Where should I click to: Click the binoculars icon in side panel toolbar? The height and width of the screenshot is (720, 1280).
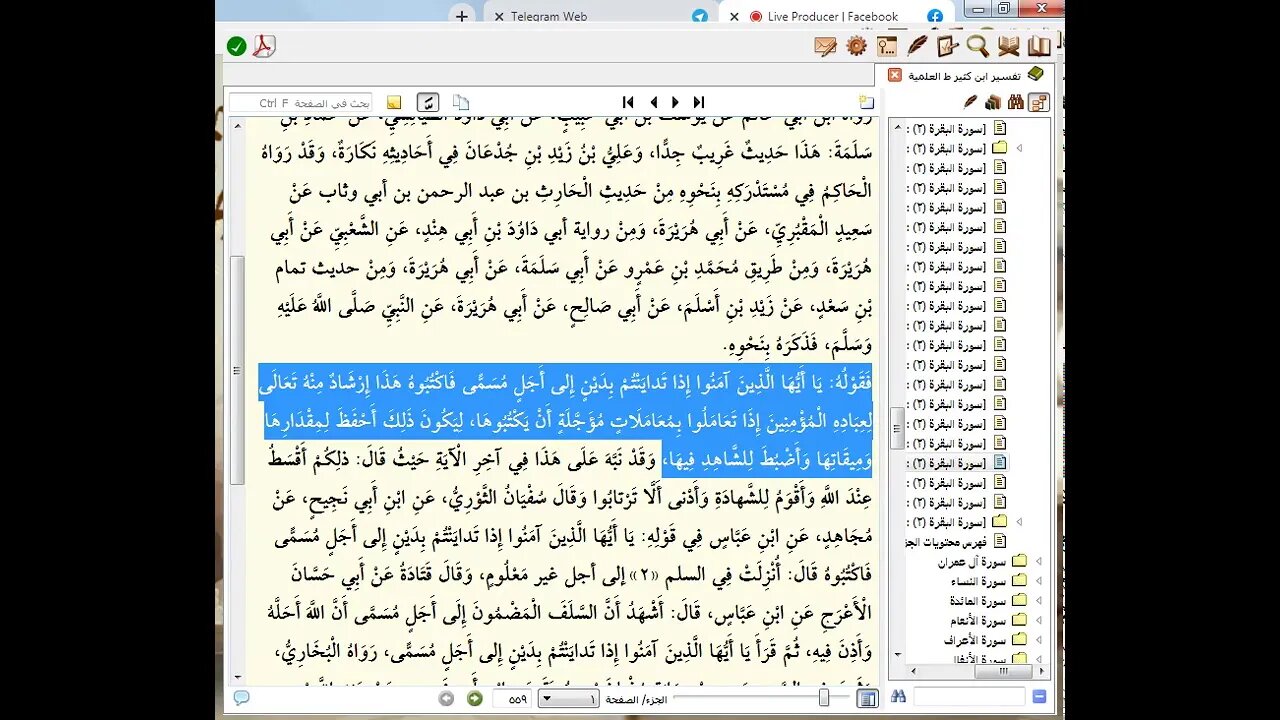coord(1015,102)
